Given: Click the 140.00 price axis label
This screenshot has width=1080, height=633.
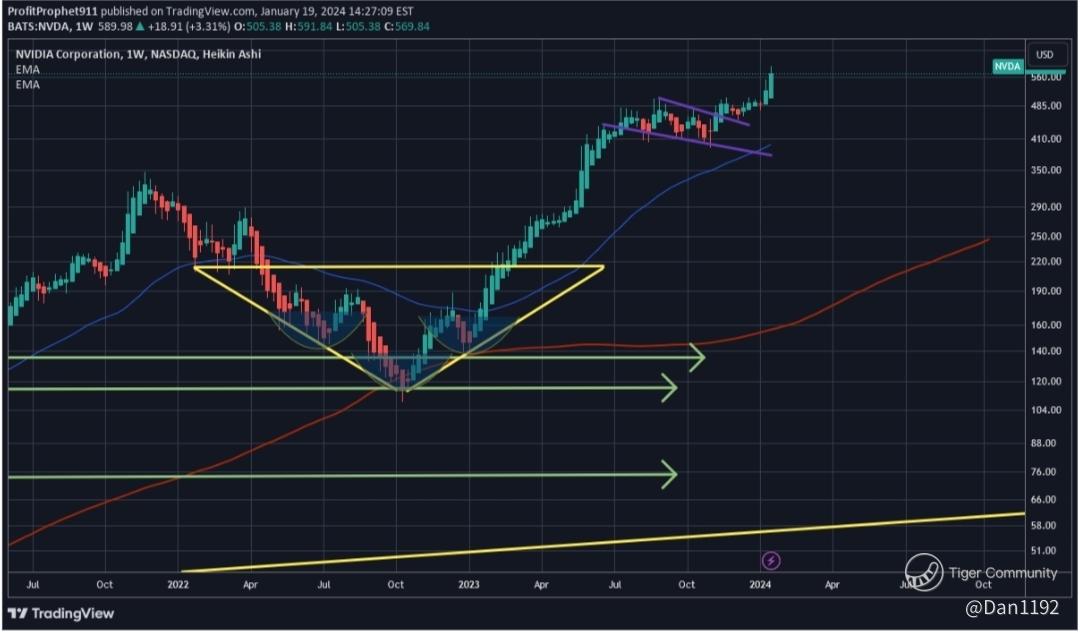Looking at the screenshot, I should 1046,351.
